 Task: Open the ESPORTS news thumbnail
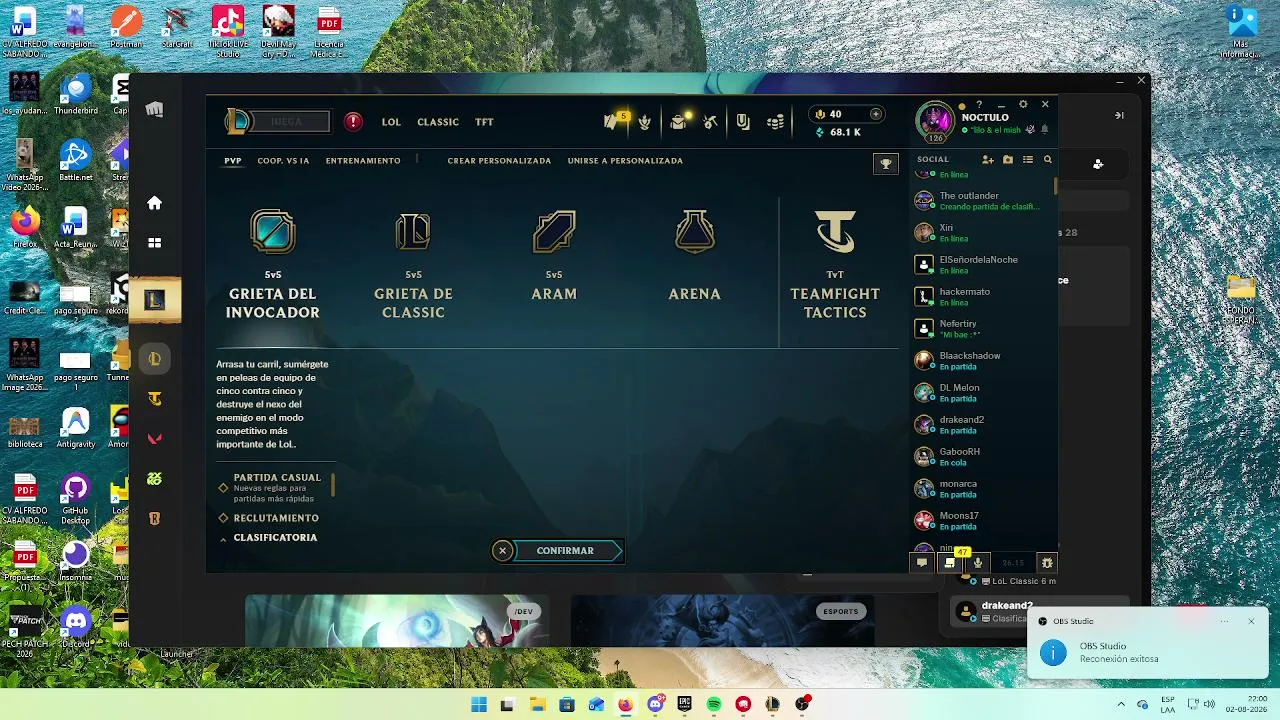coord(722,621)
